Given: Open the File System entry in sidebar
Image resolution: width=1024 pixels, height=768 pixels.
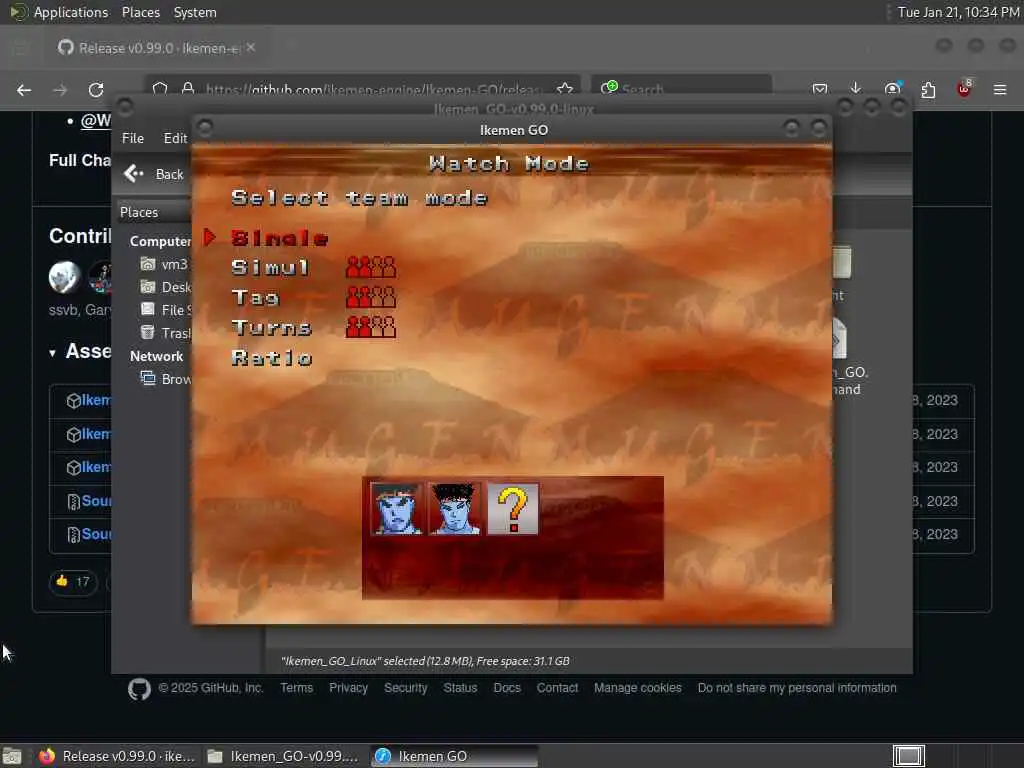Looking at the screenshot, I should (166, 310).
